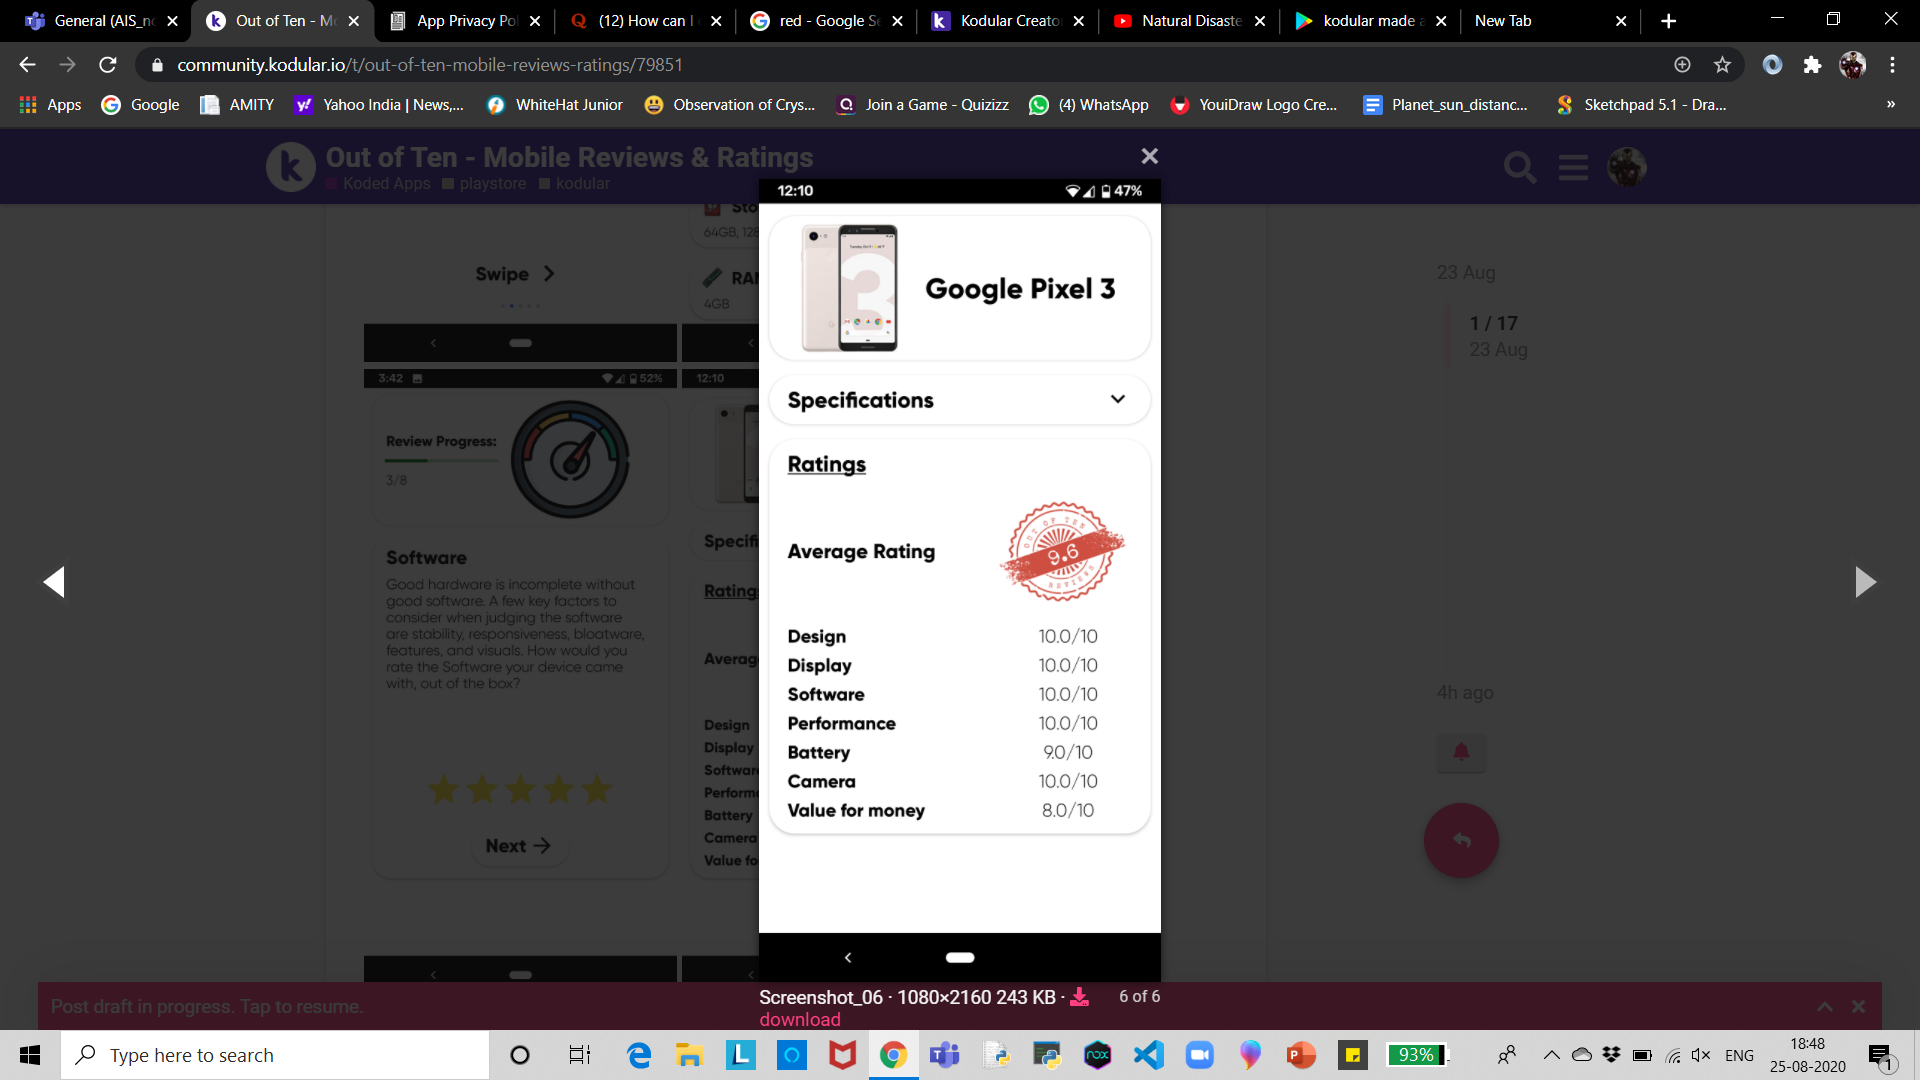Bookmark page with the star icon
The image size is (1920, 1080).
click(1722, 65)
